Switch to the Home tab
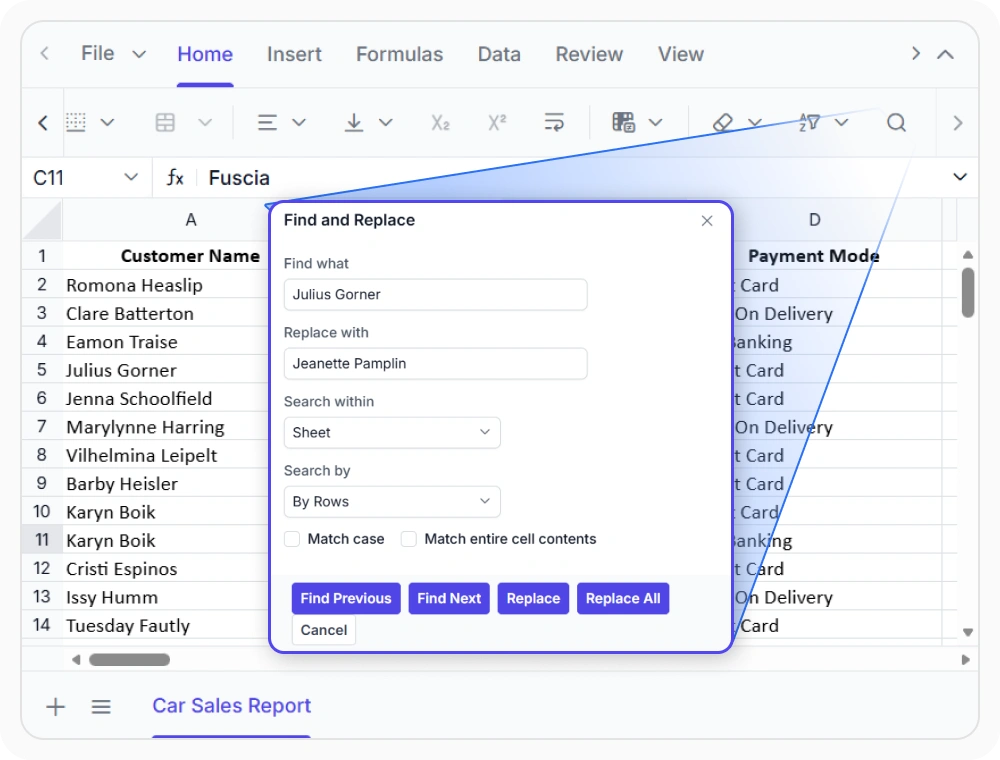1000x760 pixels. pyautogui.click(x=205, y=54)
